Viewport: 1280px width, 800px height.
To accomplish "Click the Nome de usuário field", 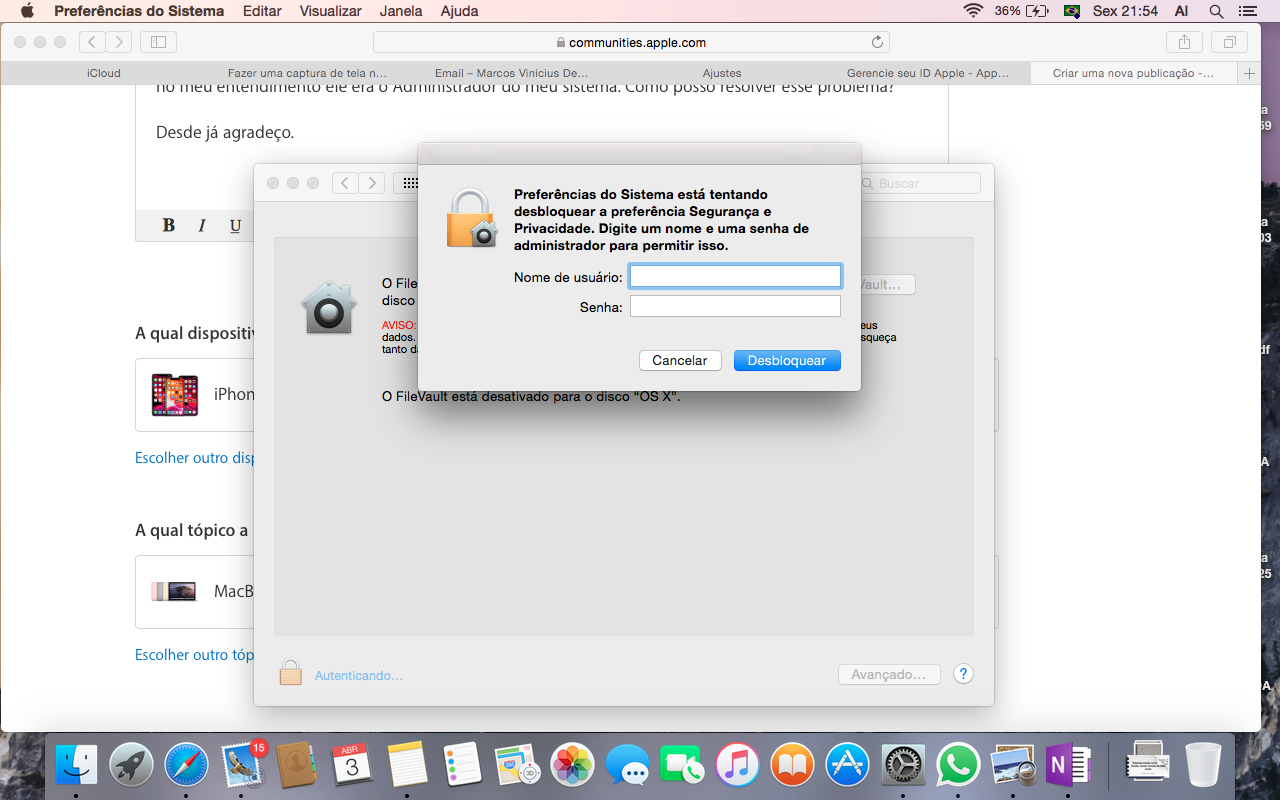I will pos(735,276).
